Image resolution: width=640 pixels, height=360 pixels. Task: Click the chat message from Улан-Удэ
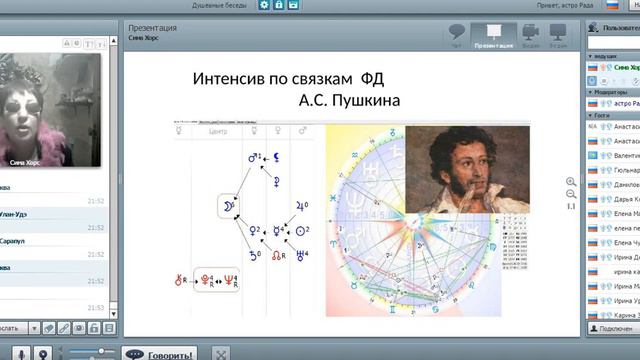pos(54,220)
